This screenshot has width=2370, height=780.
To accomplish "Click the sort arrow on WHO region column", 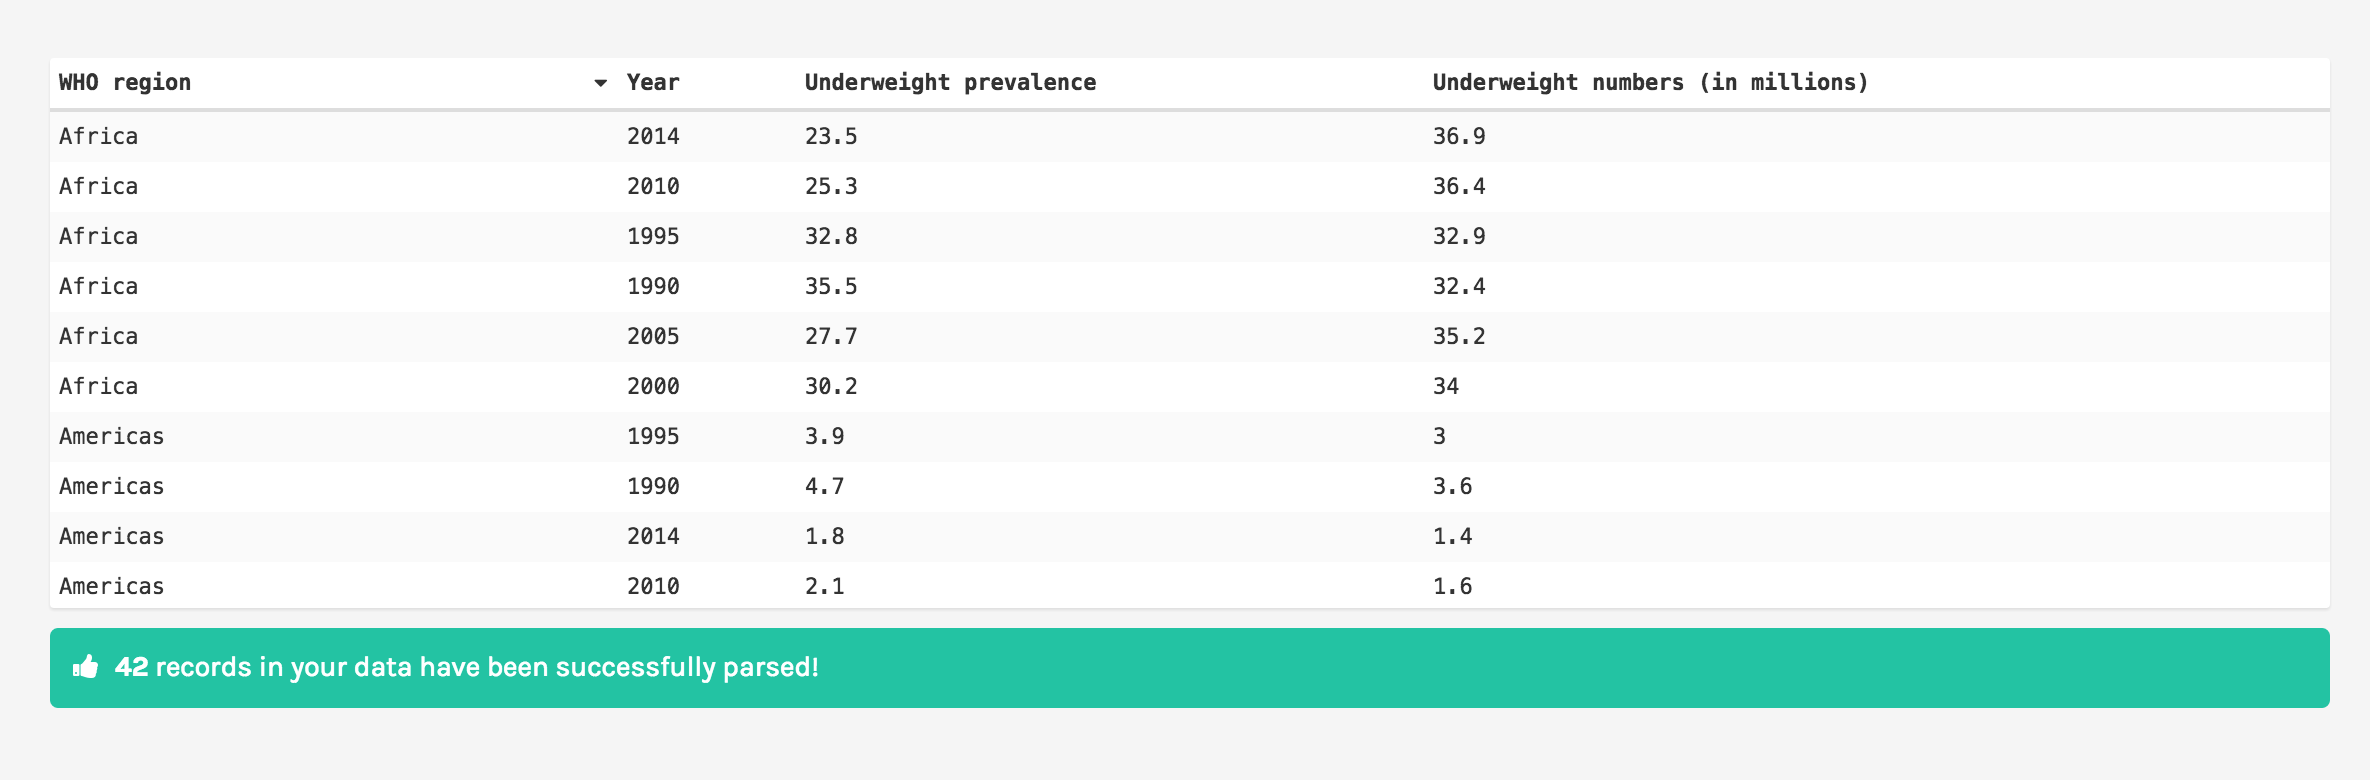I will click(x=600, y=83).
